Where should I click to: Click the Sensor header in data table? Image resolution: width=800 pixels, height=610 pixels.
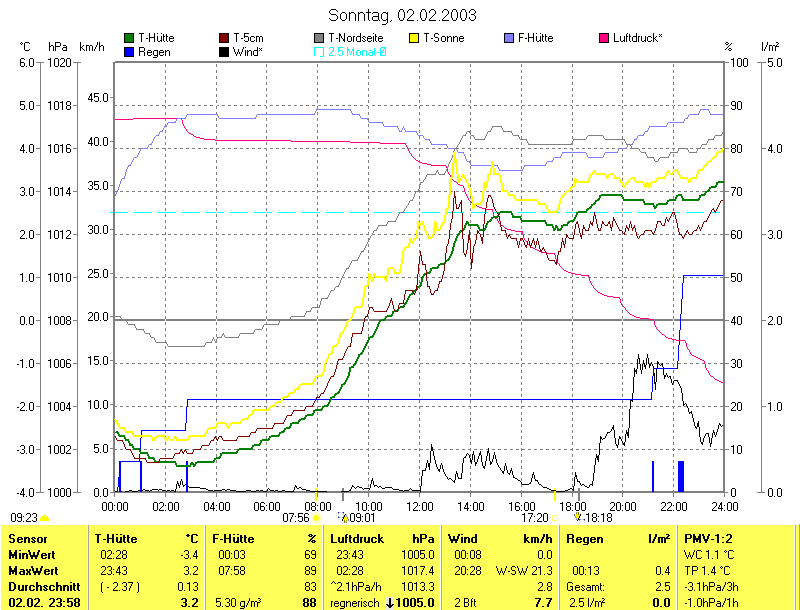pyautogui.click(x=27, y=539)
